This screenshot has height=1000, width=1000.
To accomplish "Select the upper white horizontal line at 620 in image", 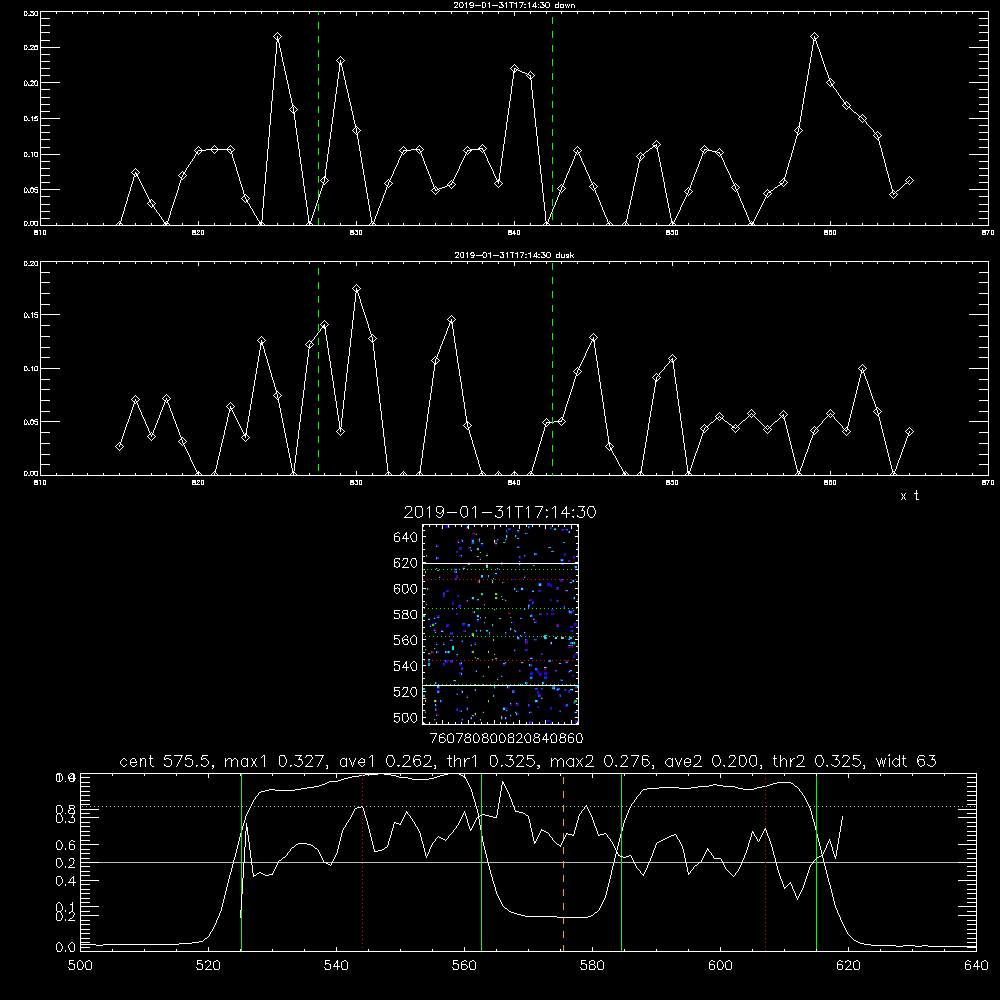I will [x=500, y=563].
